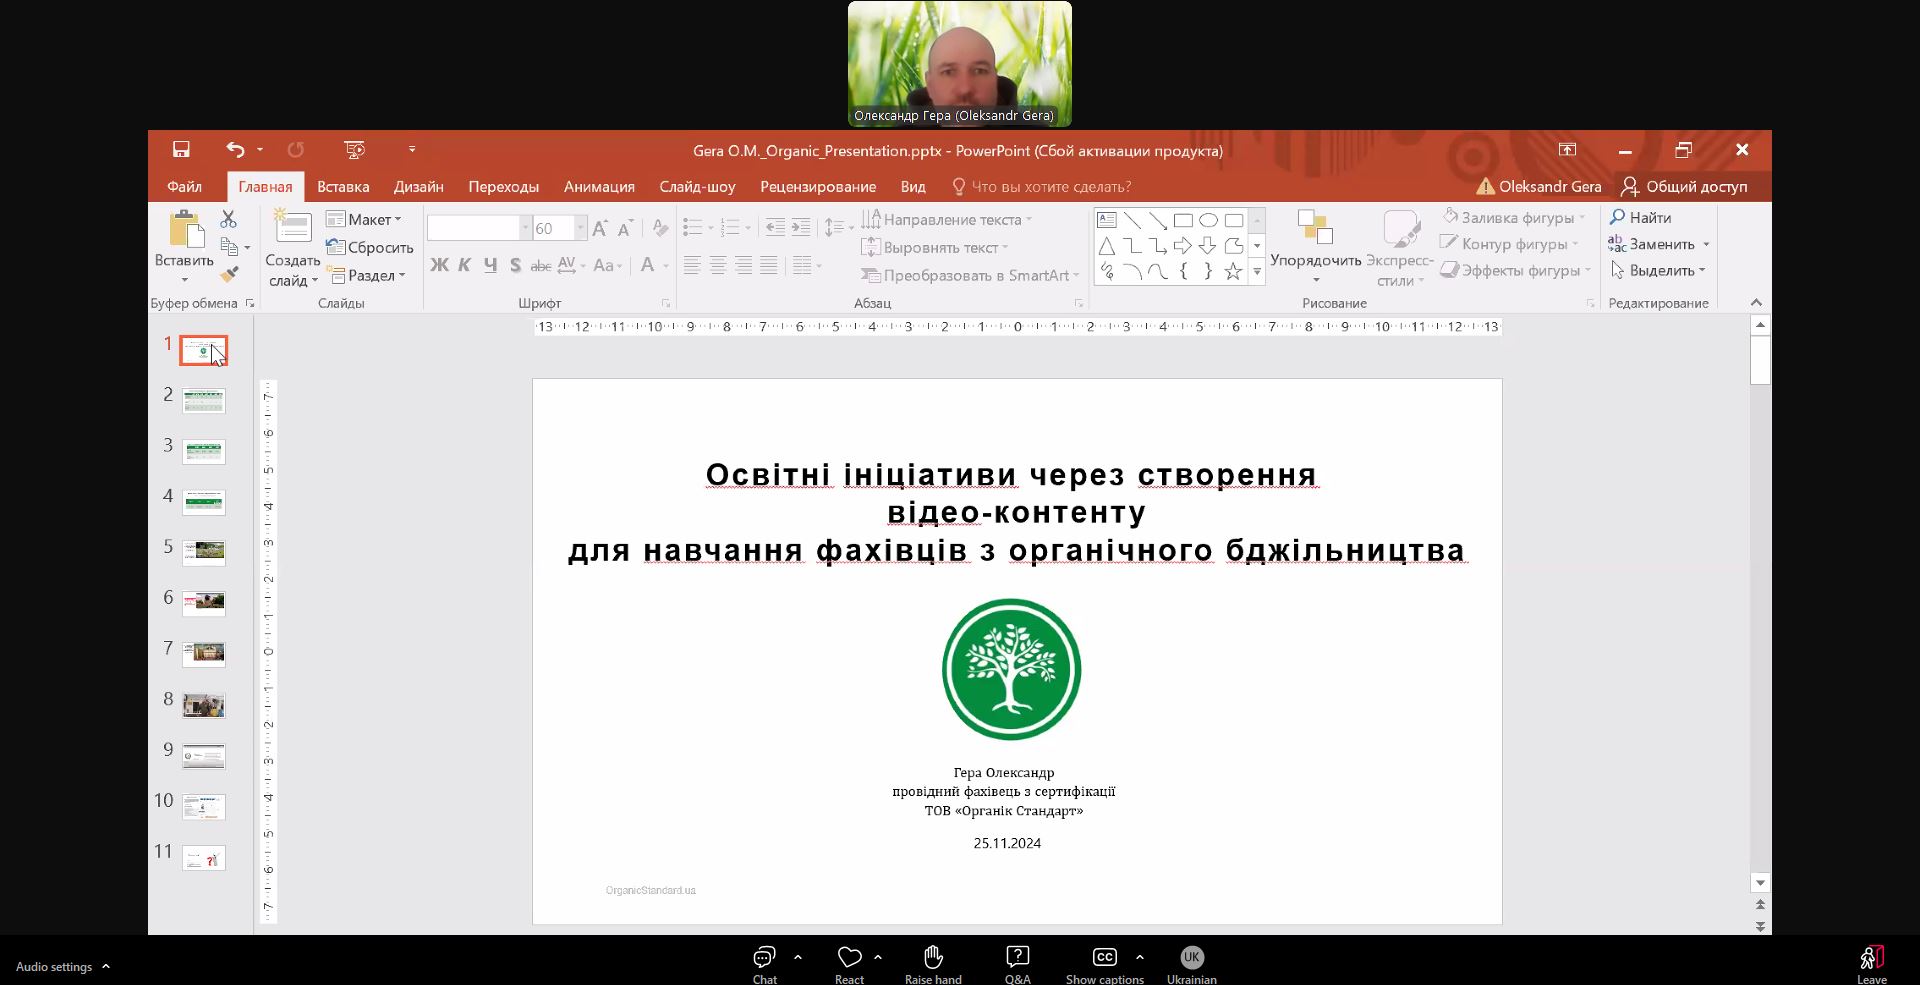
Task: Pick the Rectangle shape from the gallery
Action: click(x=1183, y=220)
